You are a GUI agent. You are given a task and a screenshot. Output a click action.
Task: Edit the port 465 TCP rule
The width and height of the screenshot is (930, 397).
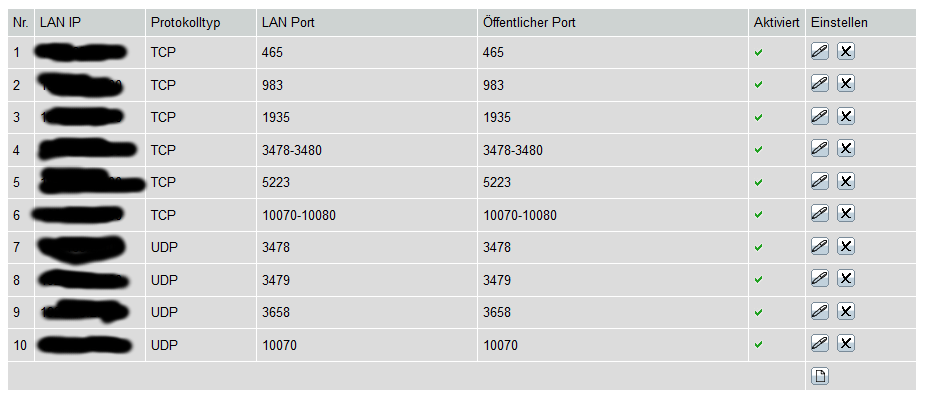(819, 52)
